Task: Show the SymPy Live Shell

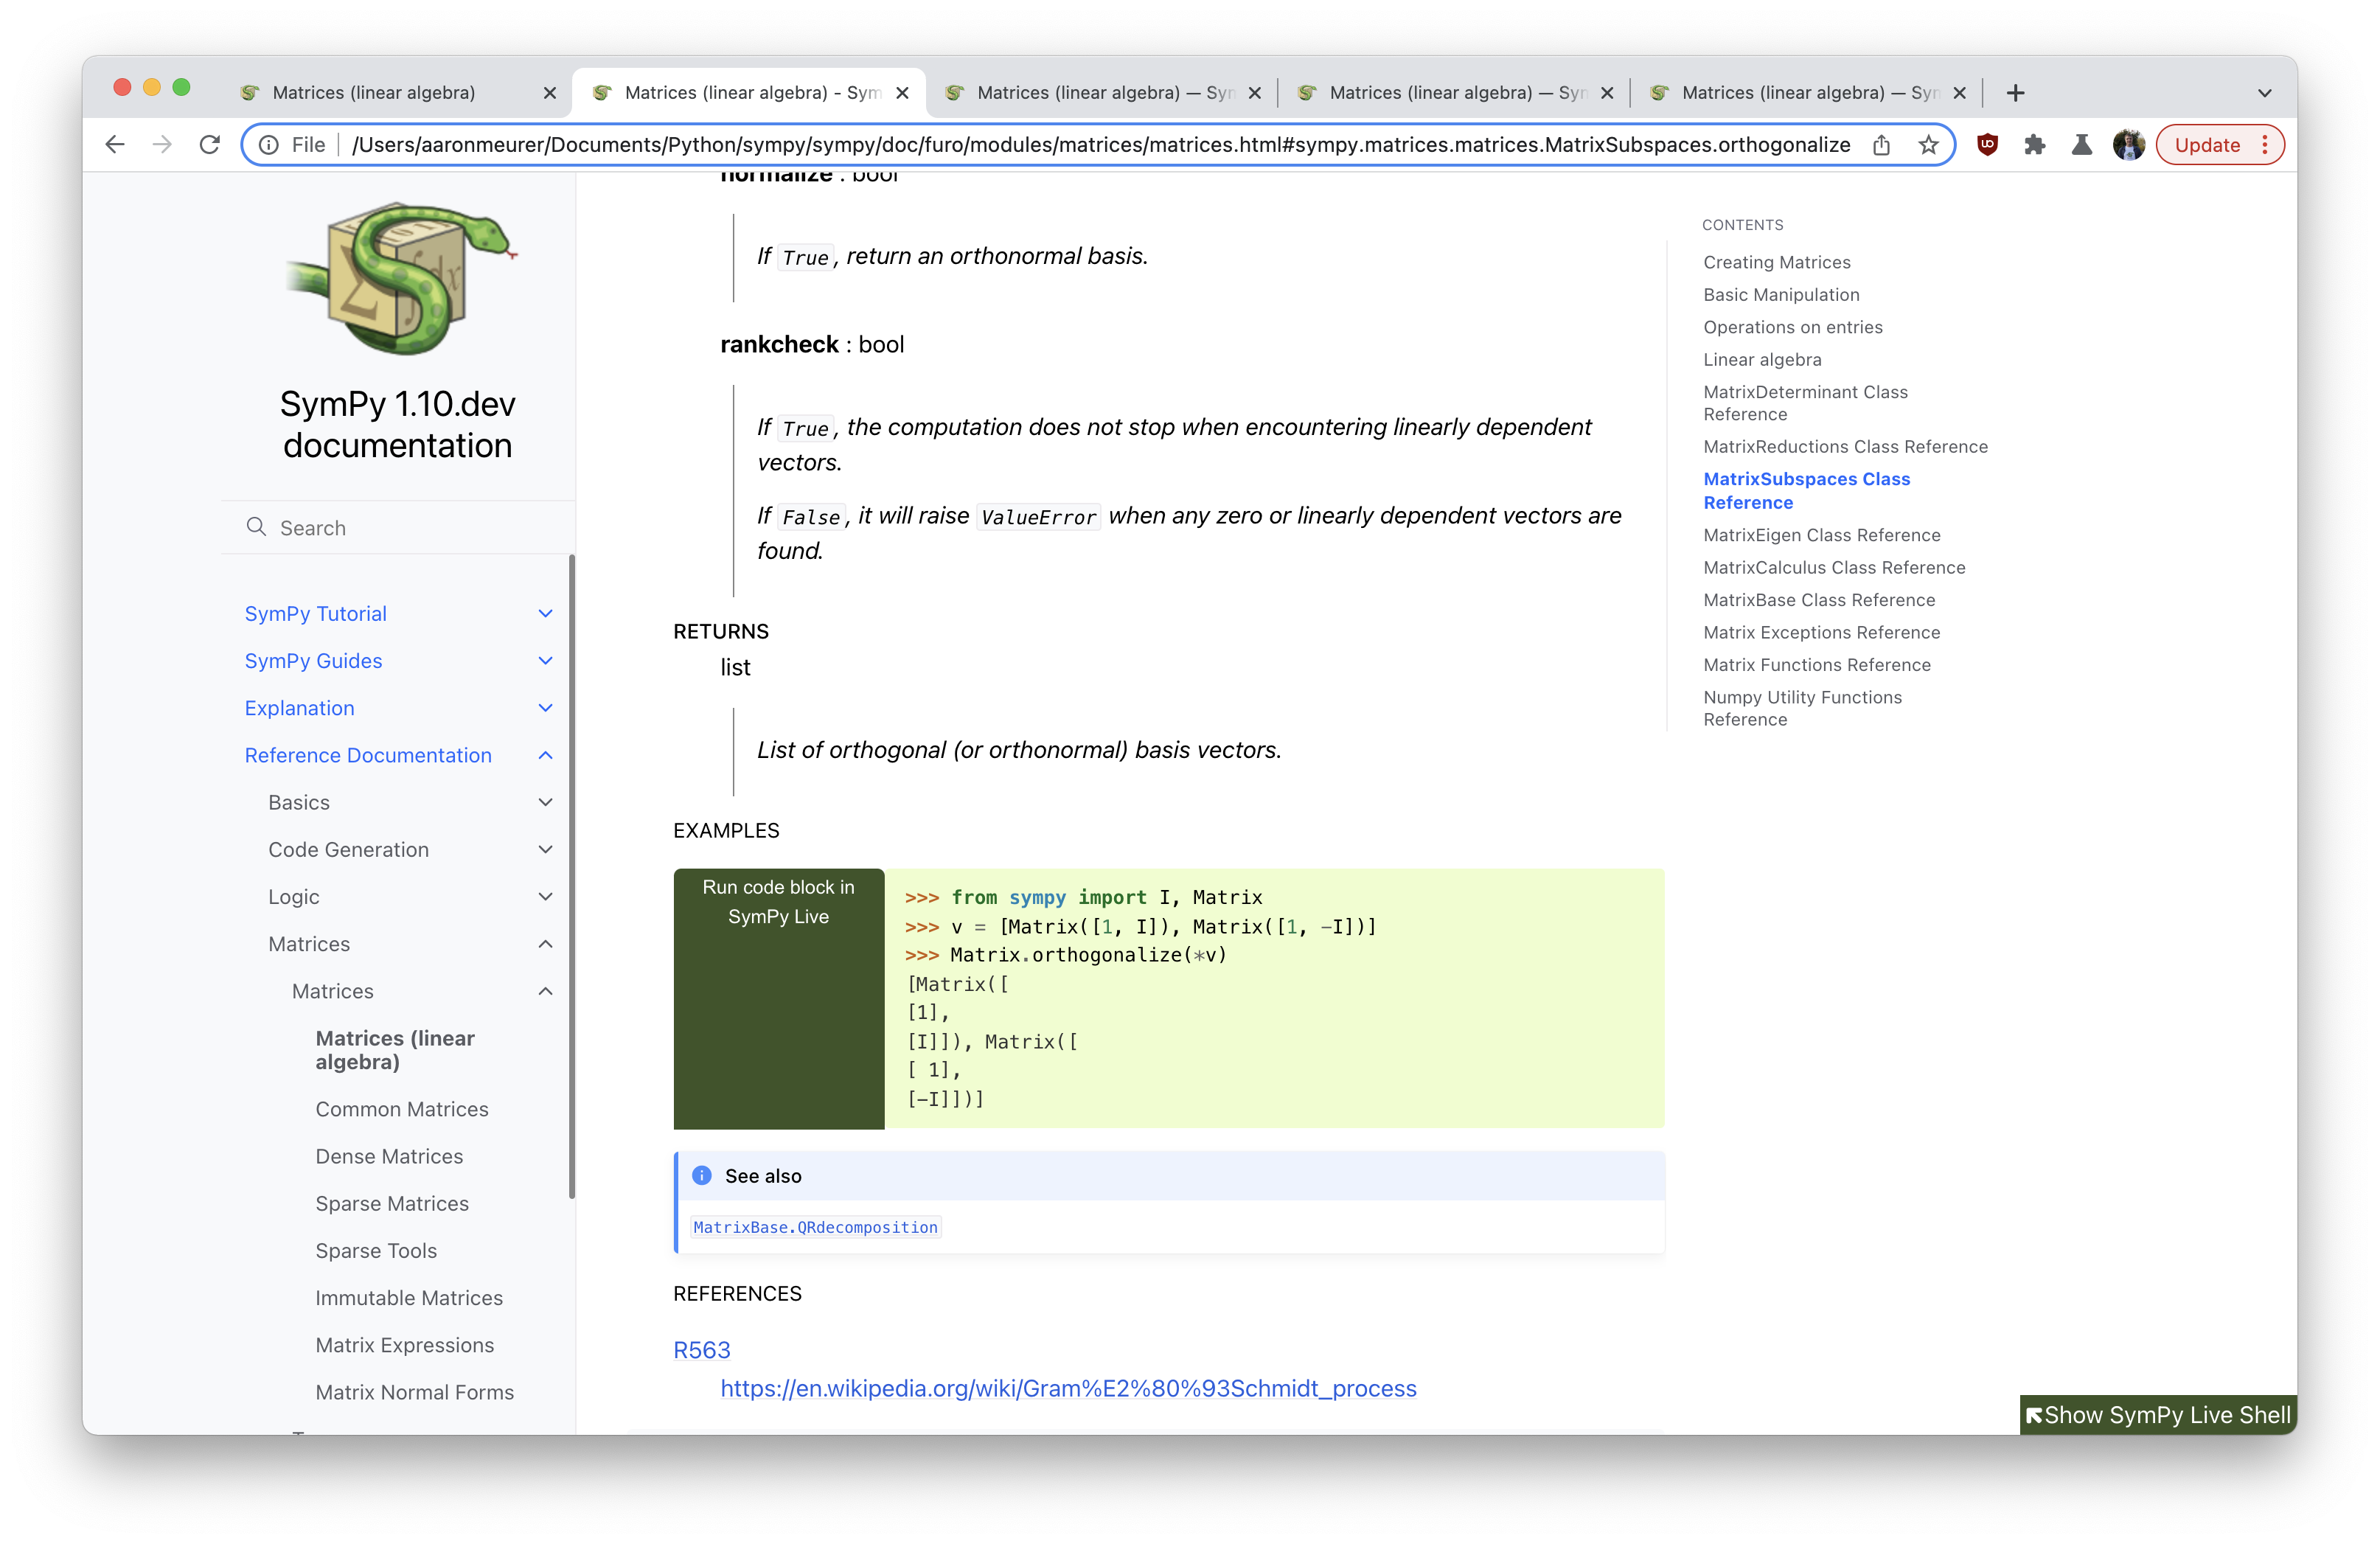Action: [x=2157, y=1414]
